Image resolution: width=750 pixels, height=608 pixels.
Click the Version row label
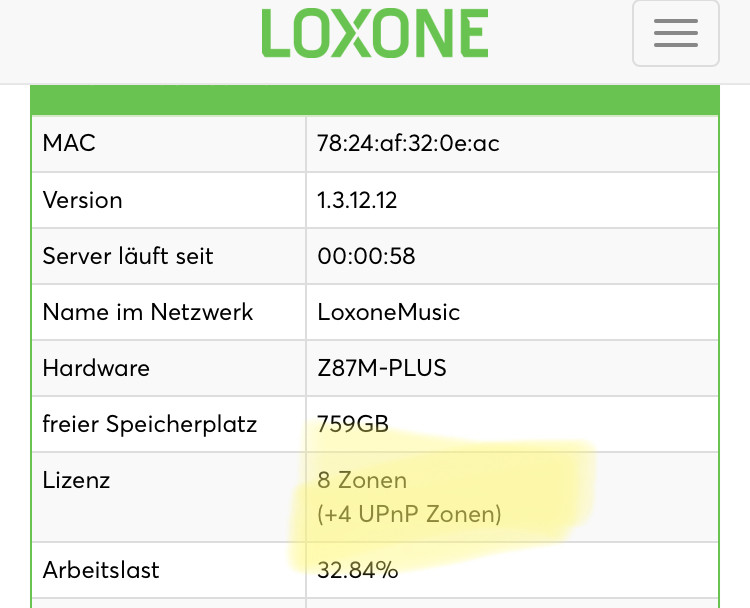pos(82,200)
